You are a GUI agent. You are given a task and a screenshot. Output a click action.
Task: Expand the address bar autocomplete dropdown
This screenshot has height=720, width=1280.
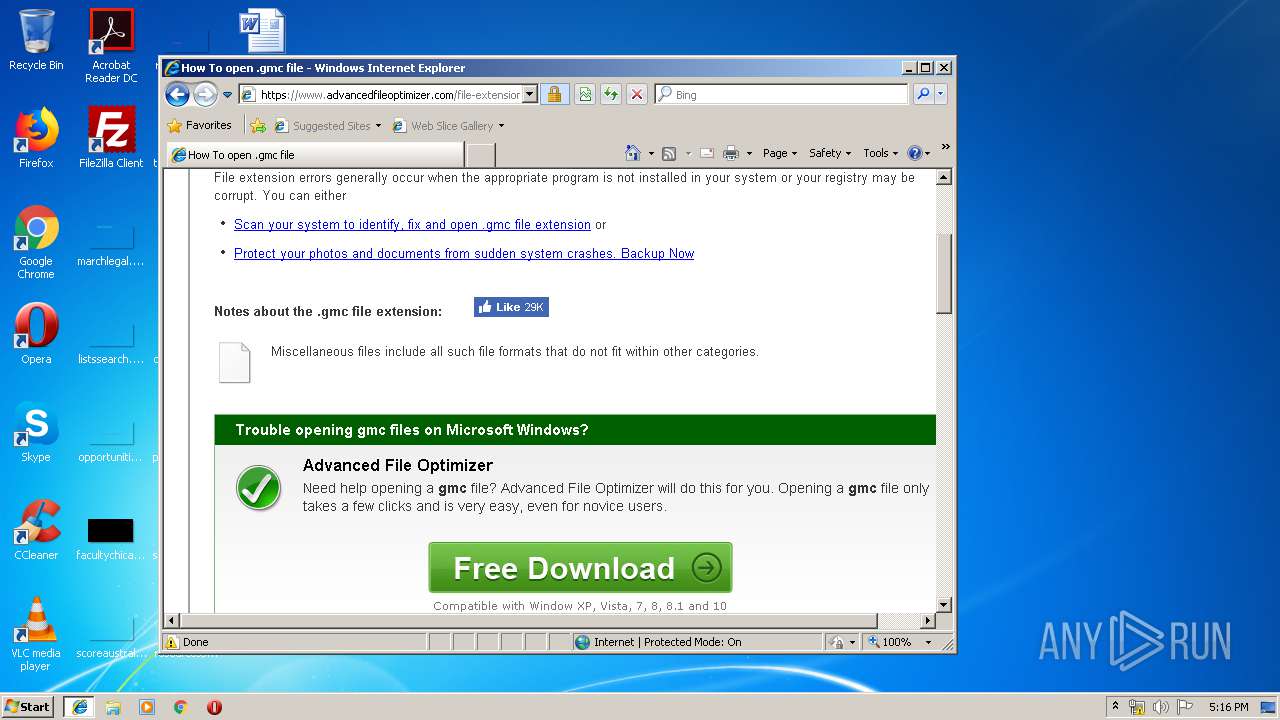pyautogui.click(x=530, y=95)
